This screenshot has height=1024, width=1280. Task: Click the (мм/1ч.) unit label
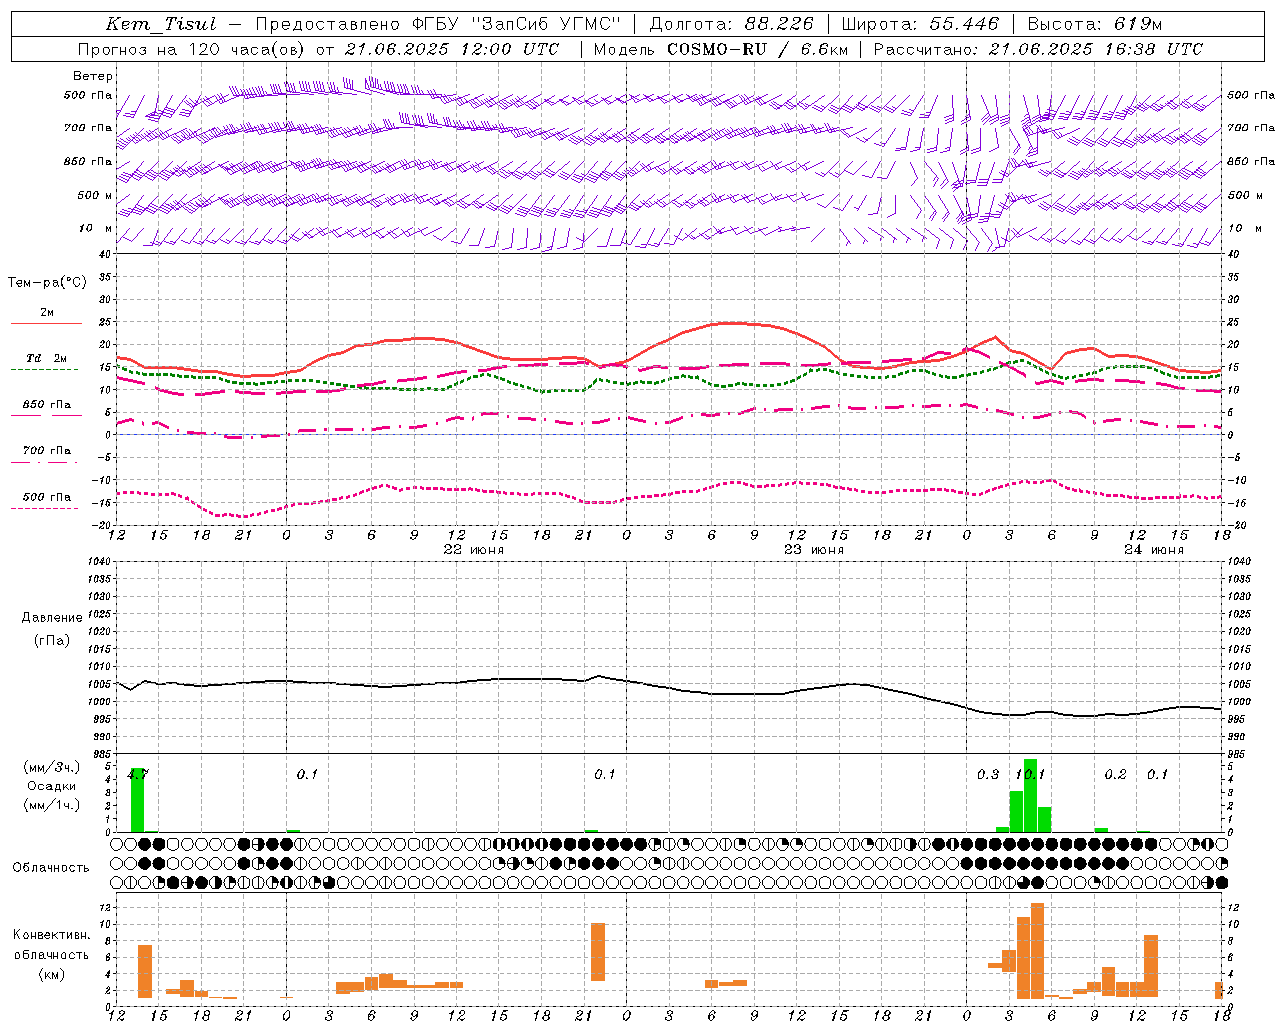(x=50, y=805)
